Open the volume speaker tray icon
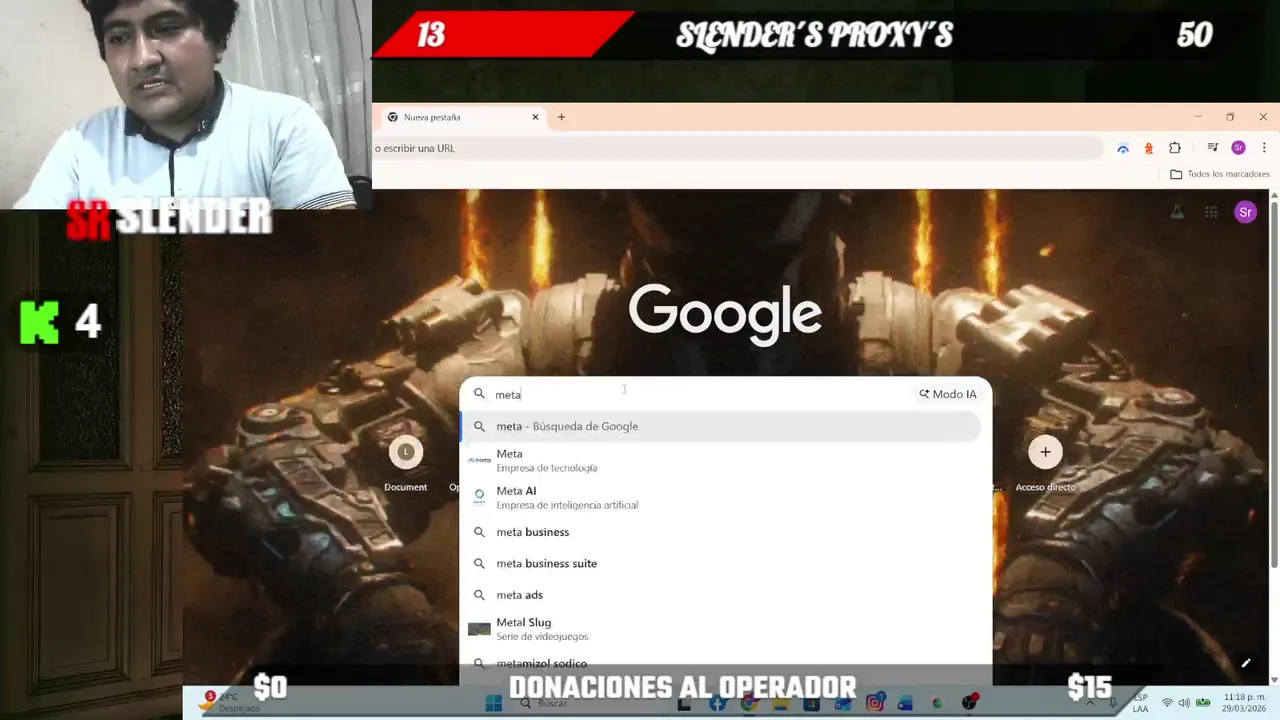The image size is (1280, 720). (x=1184, y=703)
